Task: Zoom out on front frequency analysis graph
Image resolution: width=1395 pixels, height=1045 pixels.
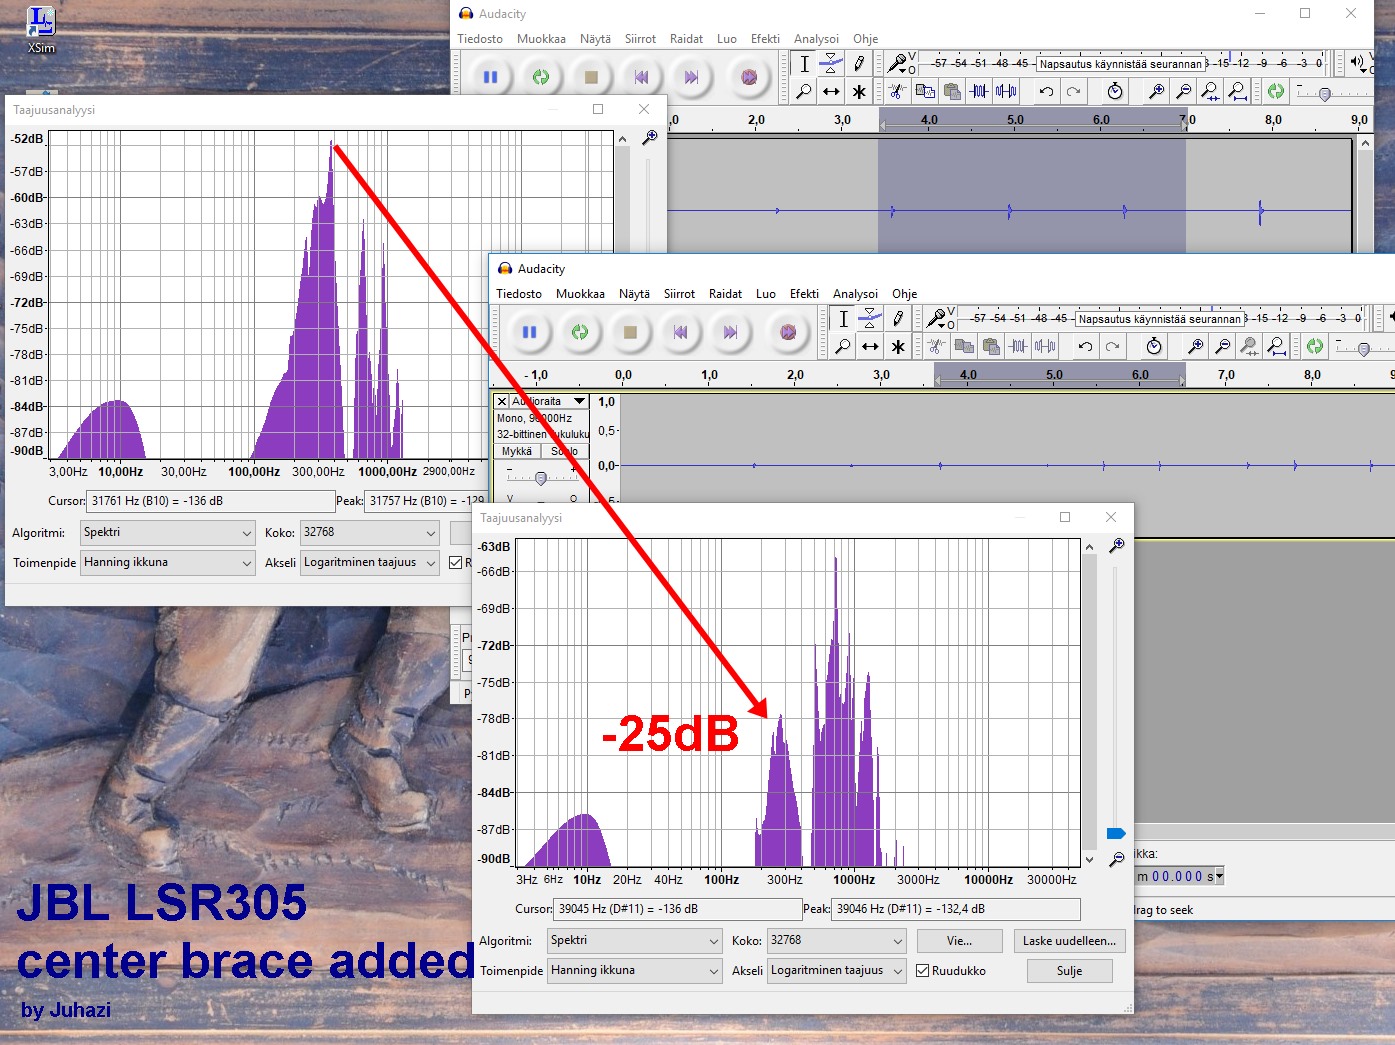Action: [1117, 859]
